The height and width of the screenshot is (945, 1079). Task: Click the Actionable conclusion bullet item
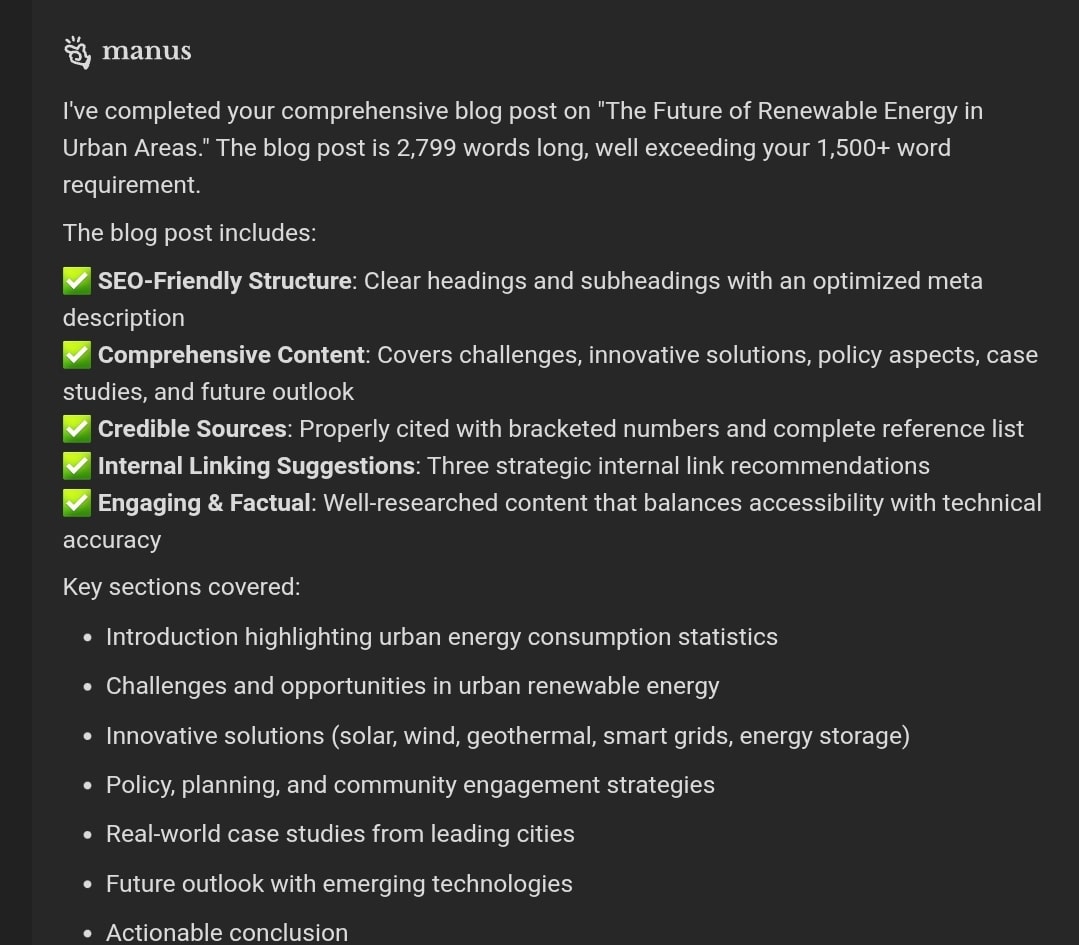227,933
